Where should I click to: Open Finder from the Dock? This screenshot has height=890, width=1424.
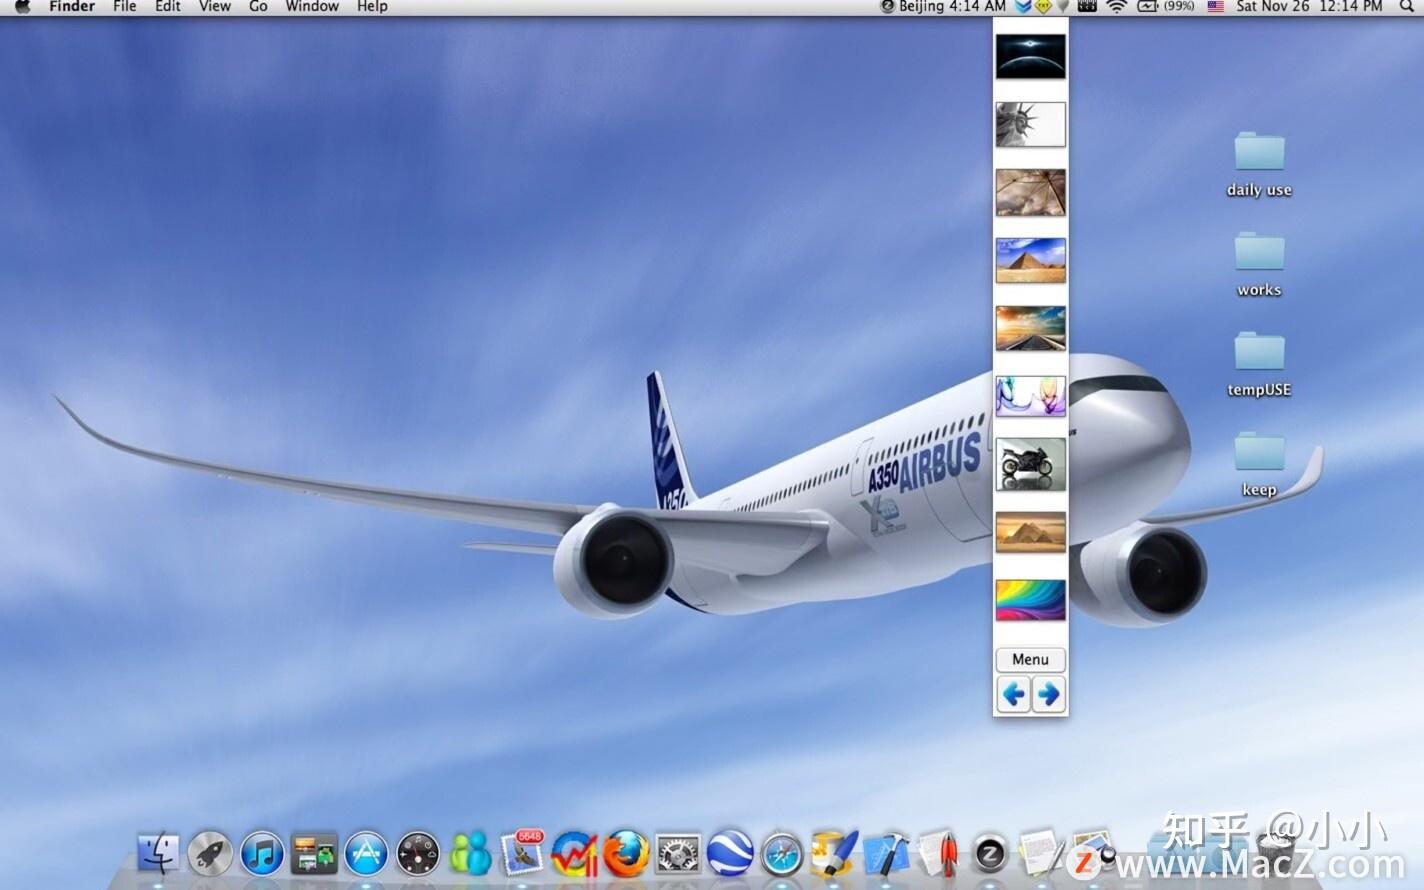(158, 853)
